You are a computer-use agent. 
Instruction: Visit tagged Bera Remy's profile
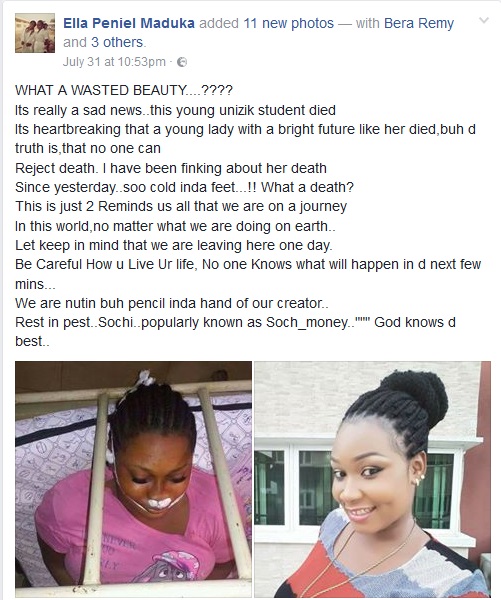point(419,23)
